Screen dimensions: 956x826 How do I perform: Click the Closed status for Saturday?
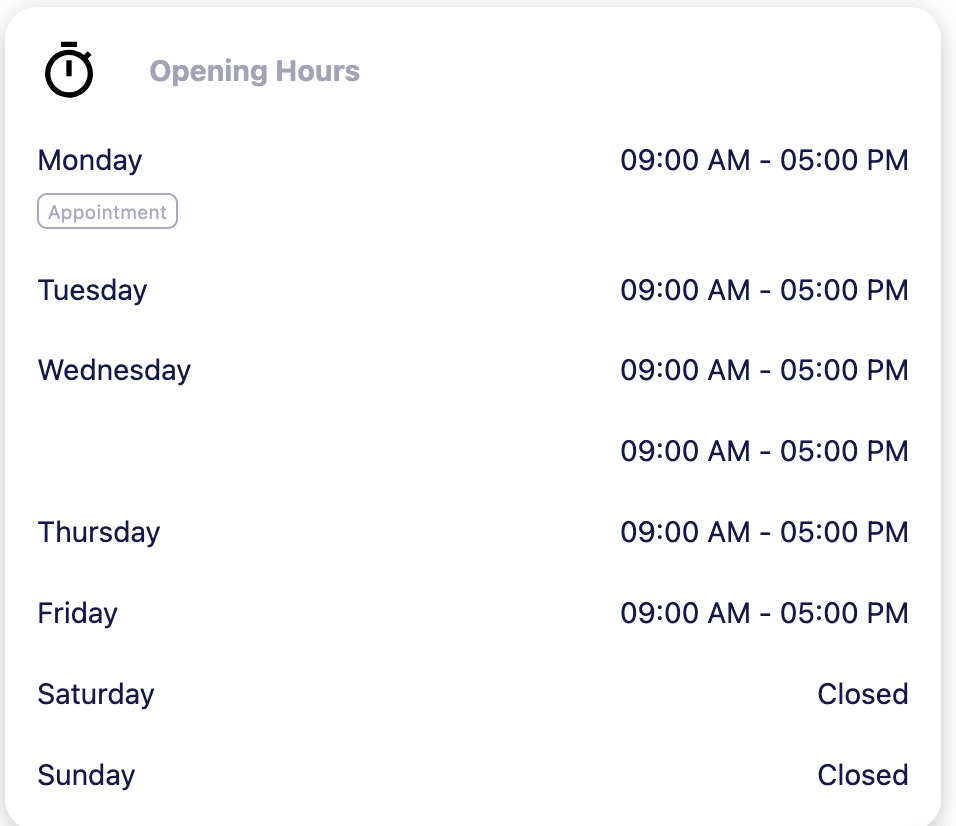tap(862, 694)
